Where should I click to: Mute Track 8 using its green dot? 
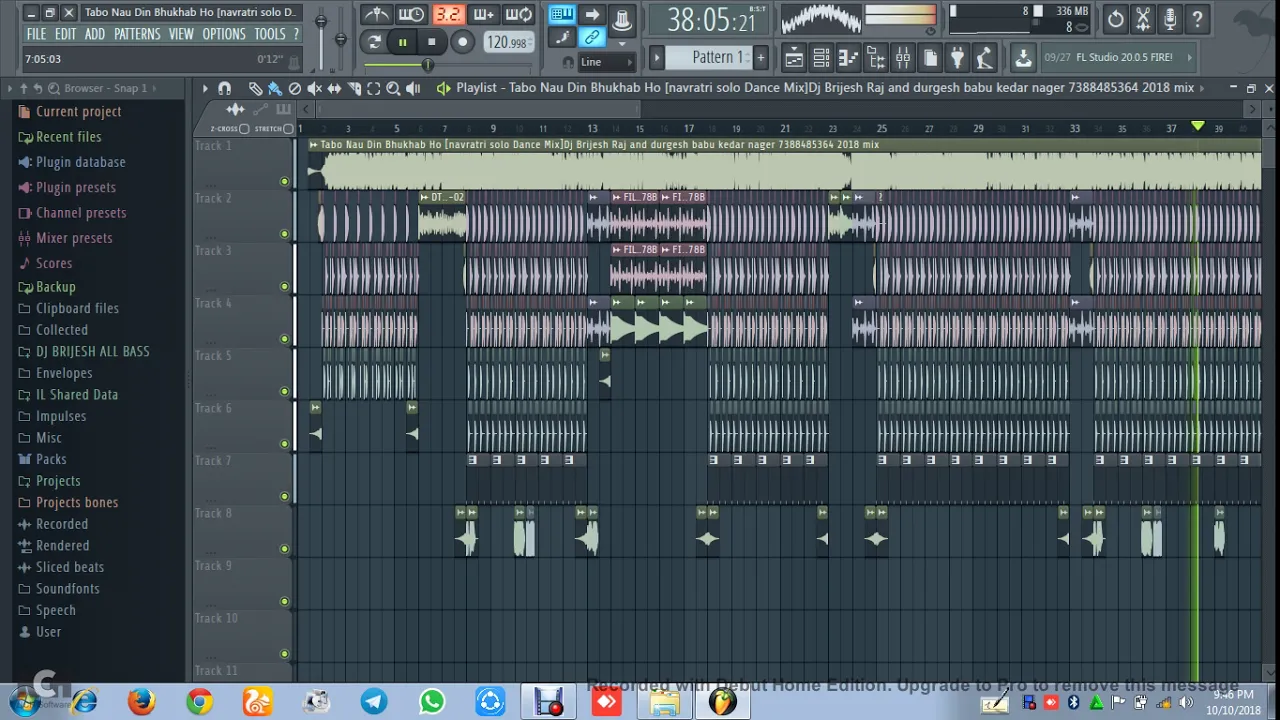coord(284,549)
